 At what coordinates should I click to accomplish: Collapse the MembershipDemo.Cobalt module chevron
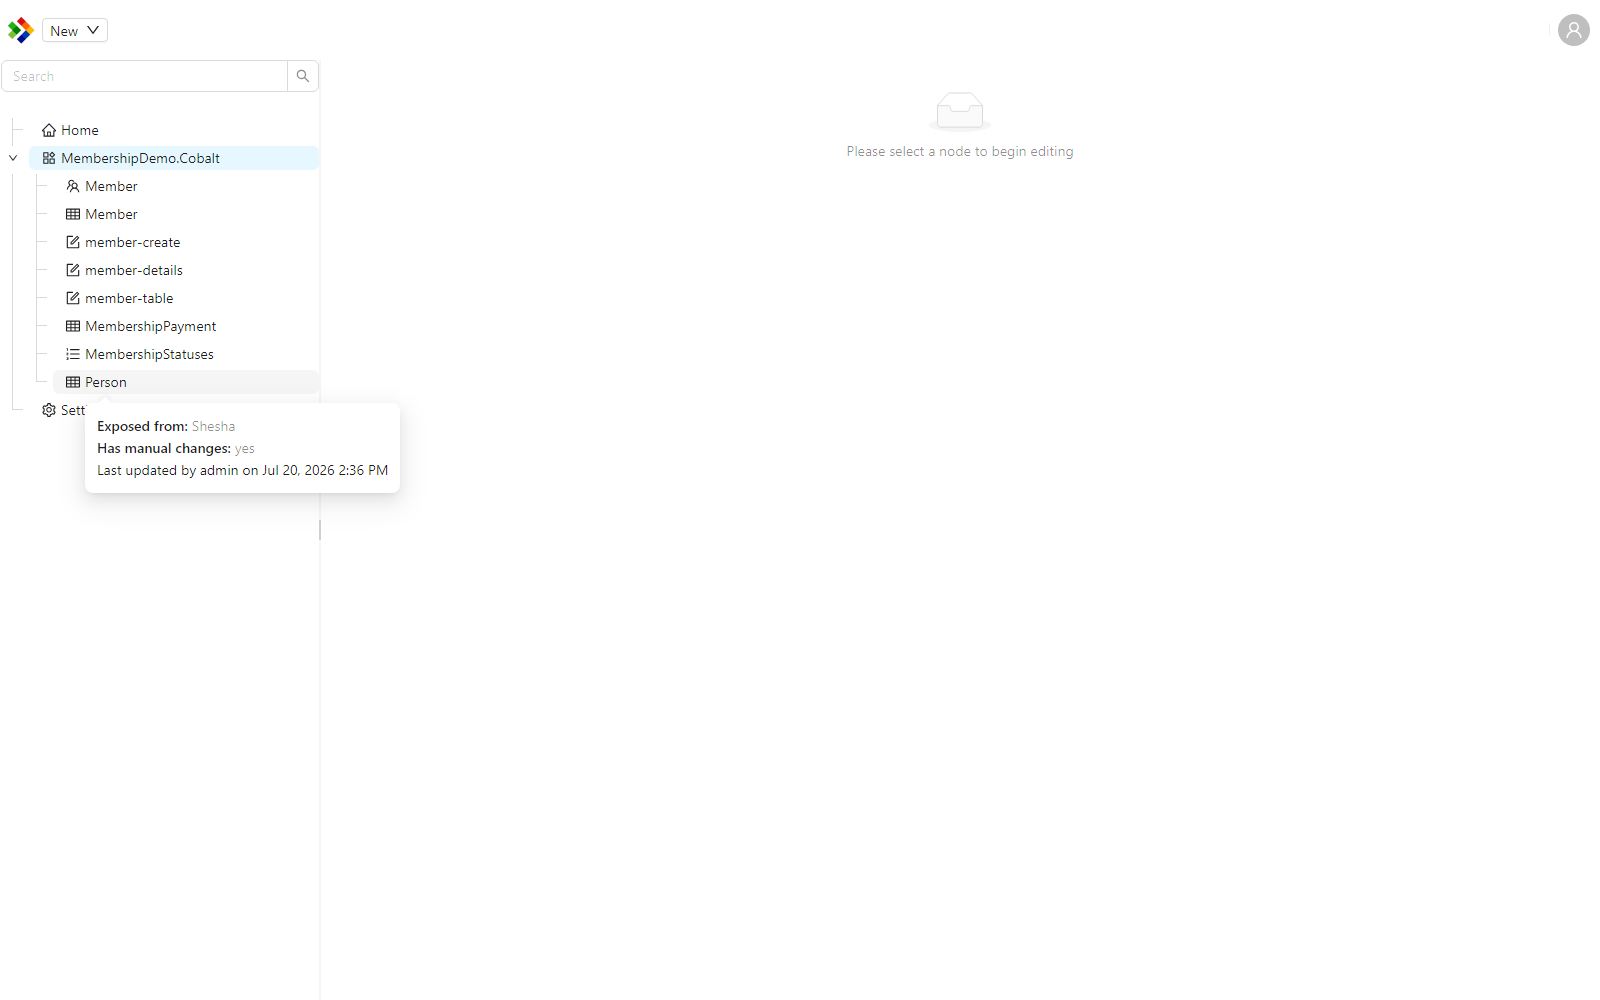pos(13,158)
